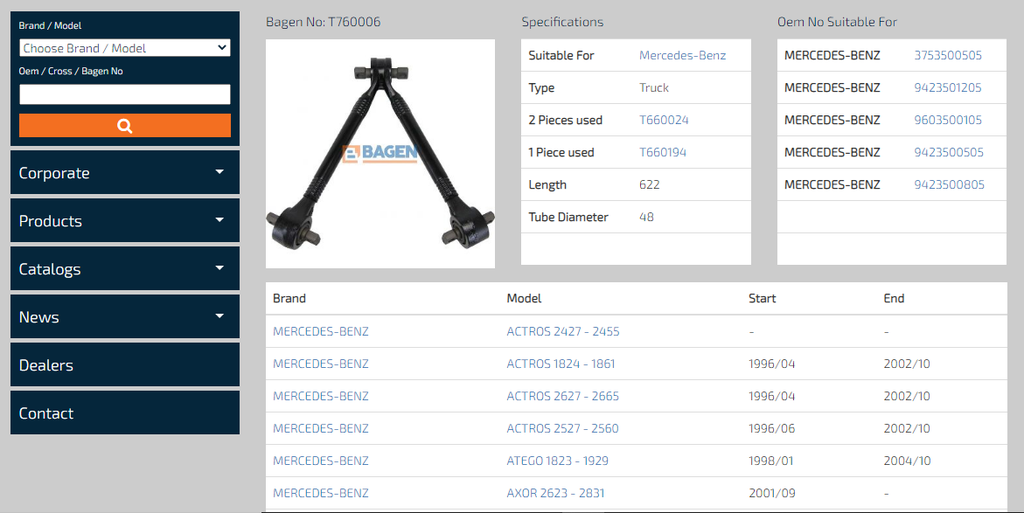Open model ACTROS 2527 - 2560
1024x513 pixels.
click(x=562, y=429)
